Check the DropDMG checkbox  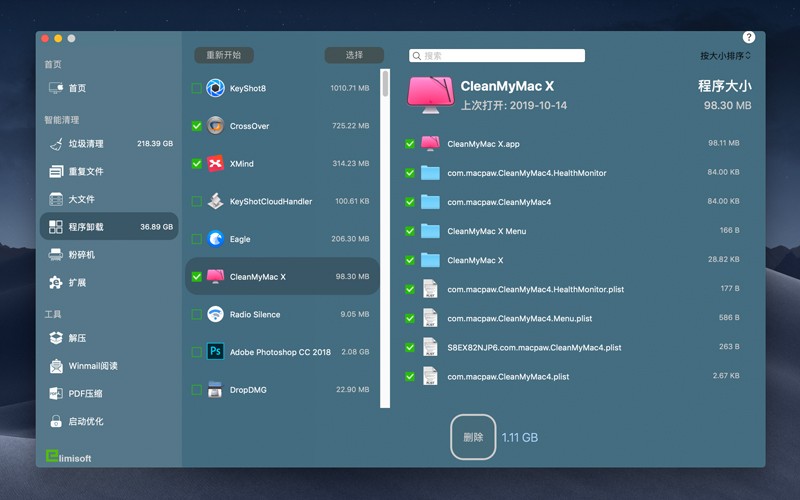pyautogui.click(x=196, y=390)
